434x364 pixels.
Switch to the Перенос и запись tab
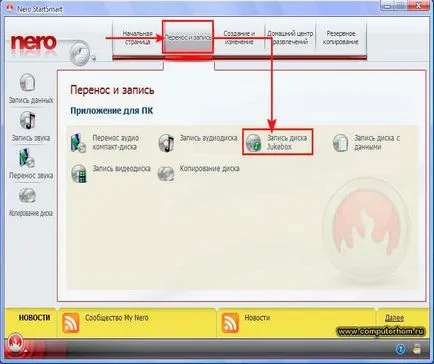(x=188, y=37)
